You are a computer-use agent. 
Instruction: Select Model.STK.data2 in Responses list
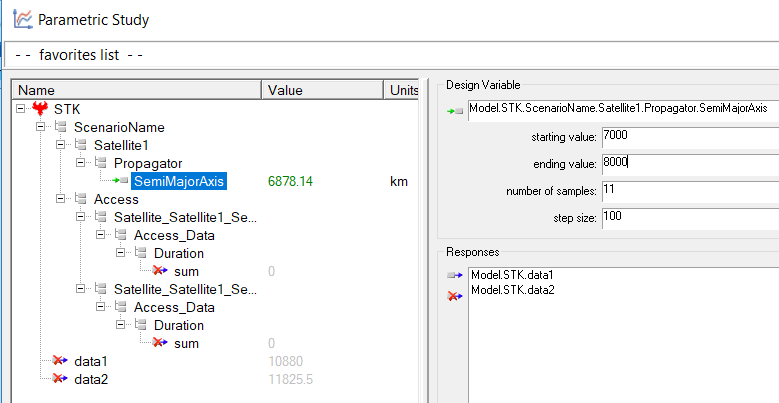513,290
